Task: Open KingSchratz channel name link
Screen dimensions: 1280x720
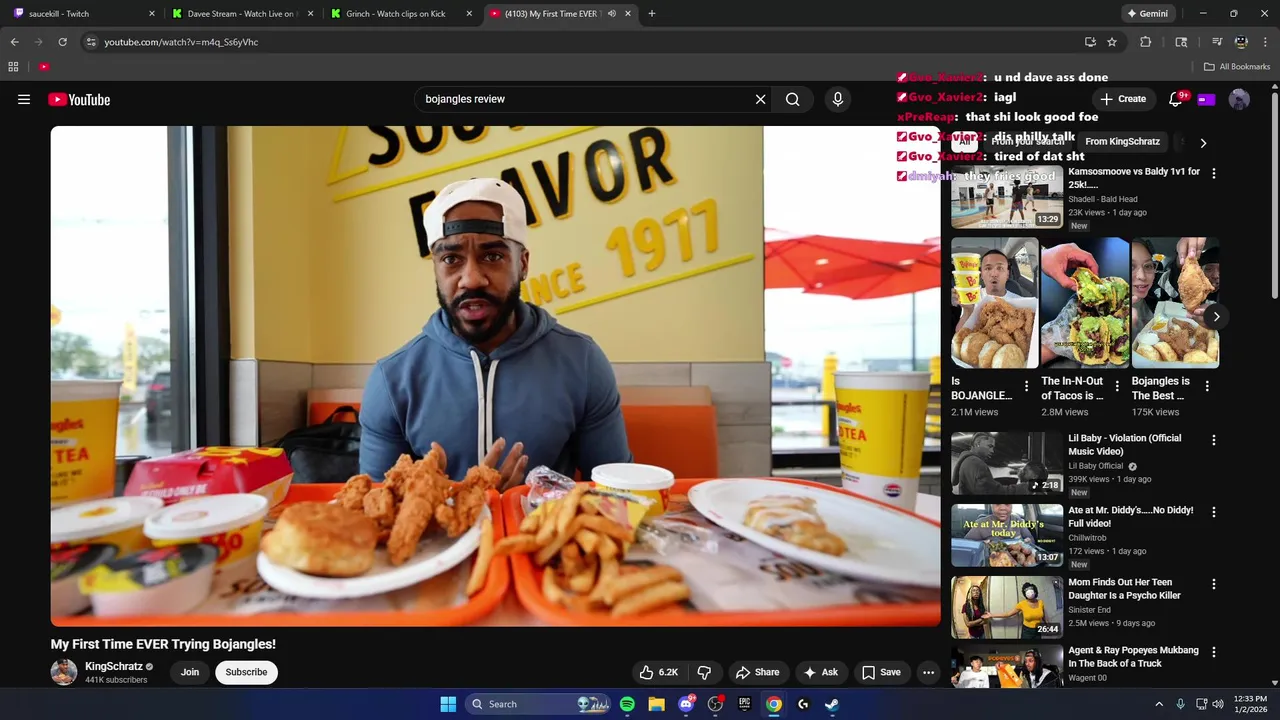Action: pyautogui.click(x=114, y=666)
